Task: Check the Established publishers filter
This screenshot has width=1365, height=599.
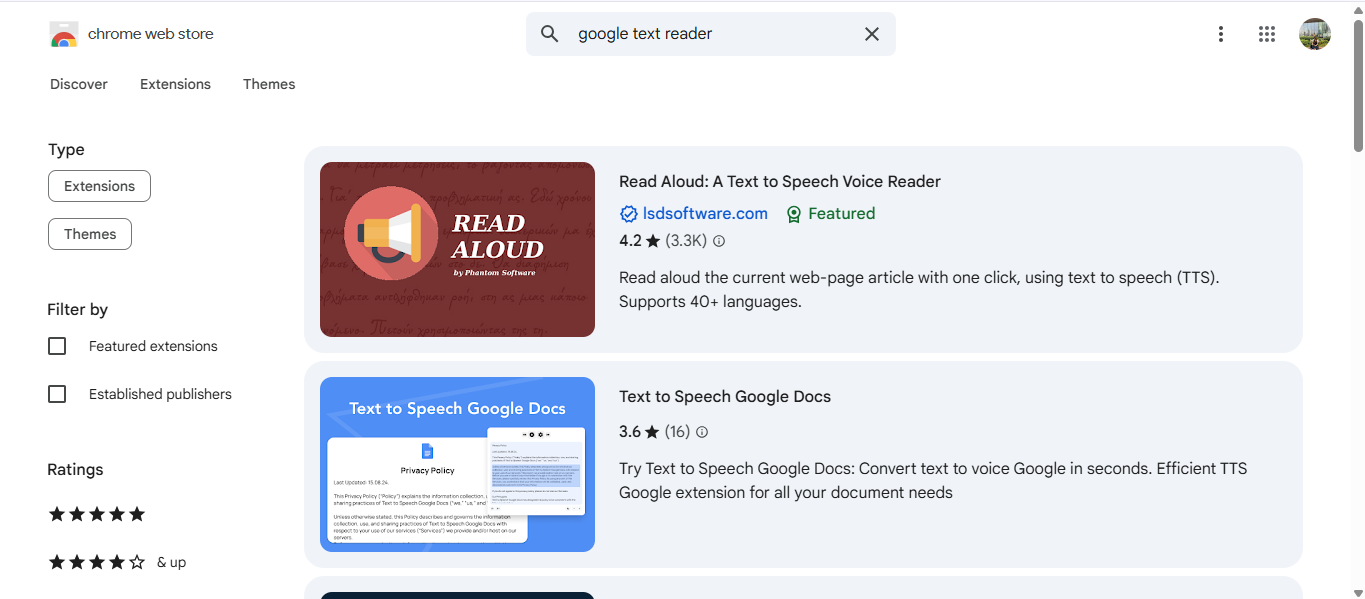Action: pyautogui.click(x=57, y=393)
